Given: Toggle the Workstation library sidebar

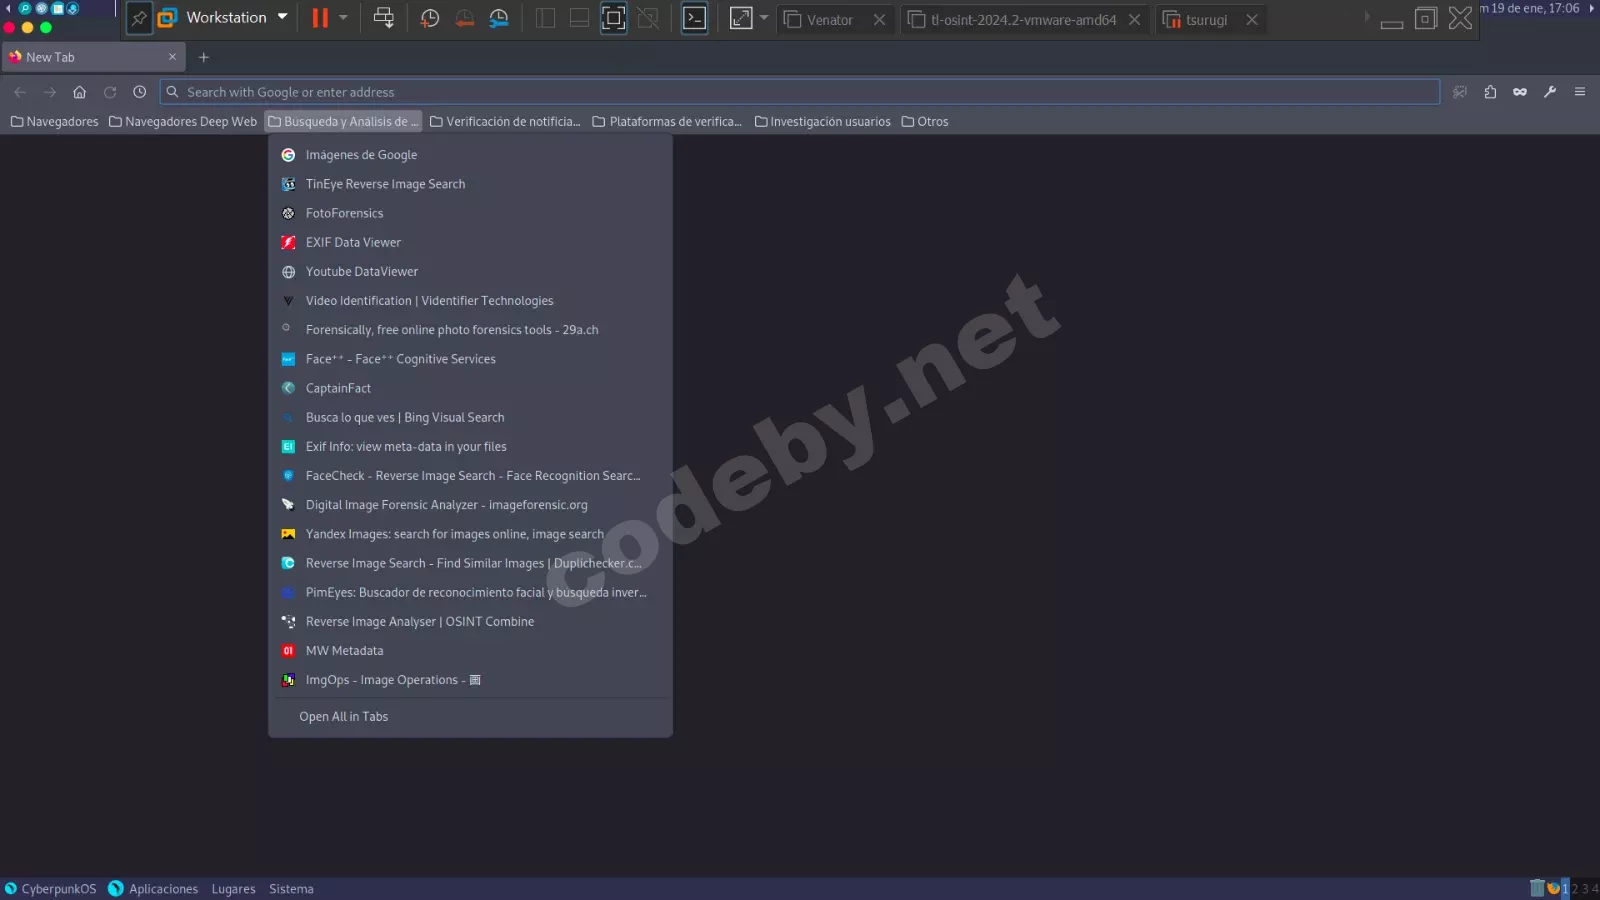Looking at the screenshot, I should pyautogui.click(x=545, y=18).
